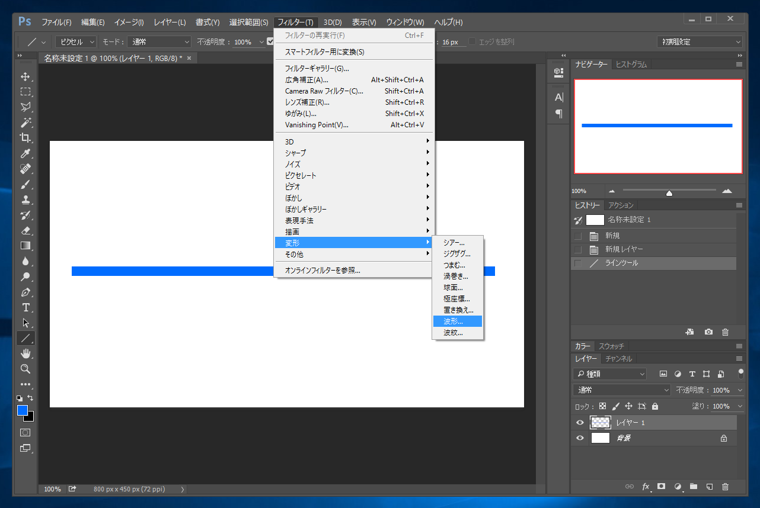Set history brush source at 新規レイヤー
The width and height of the screenshot is (760, 508).
(x=578, y=250)
